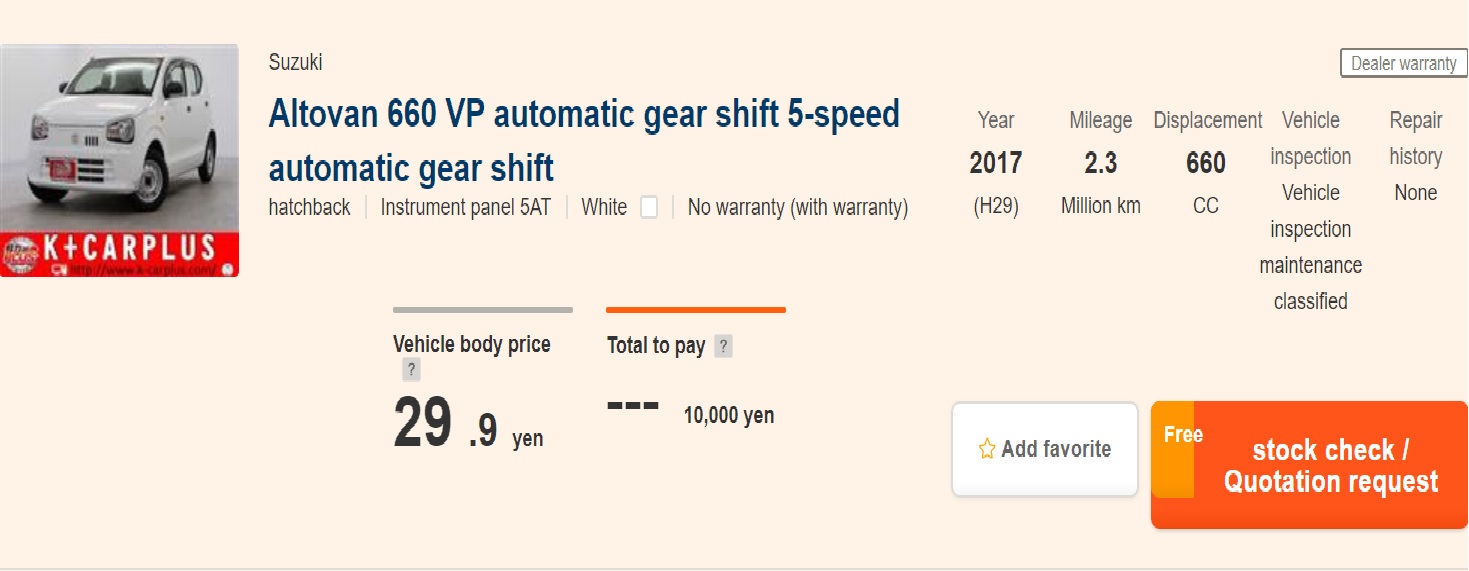This screenshot has height=571, width=1469.
Task: Click the Repair history None entry
Action: tap(1415, 192)
